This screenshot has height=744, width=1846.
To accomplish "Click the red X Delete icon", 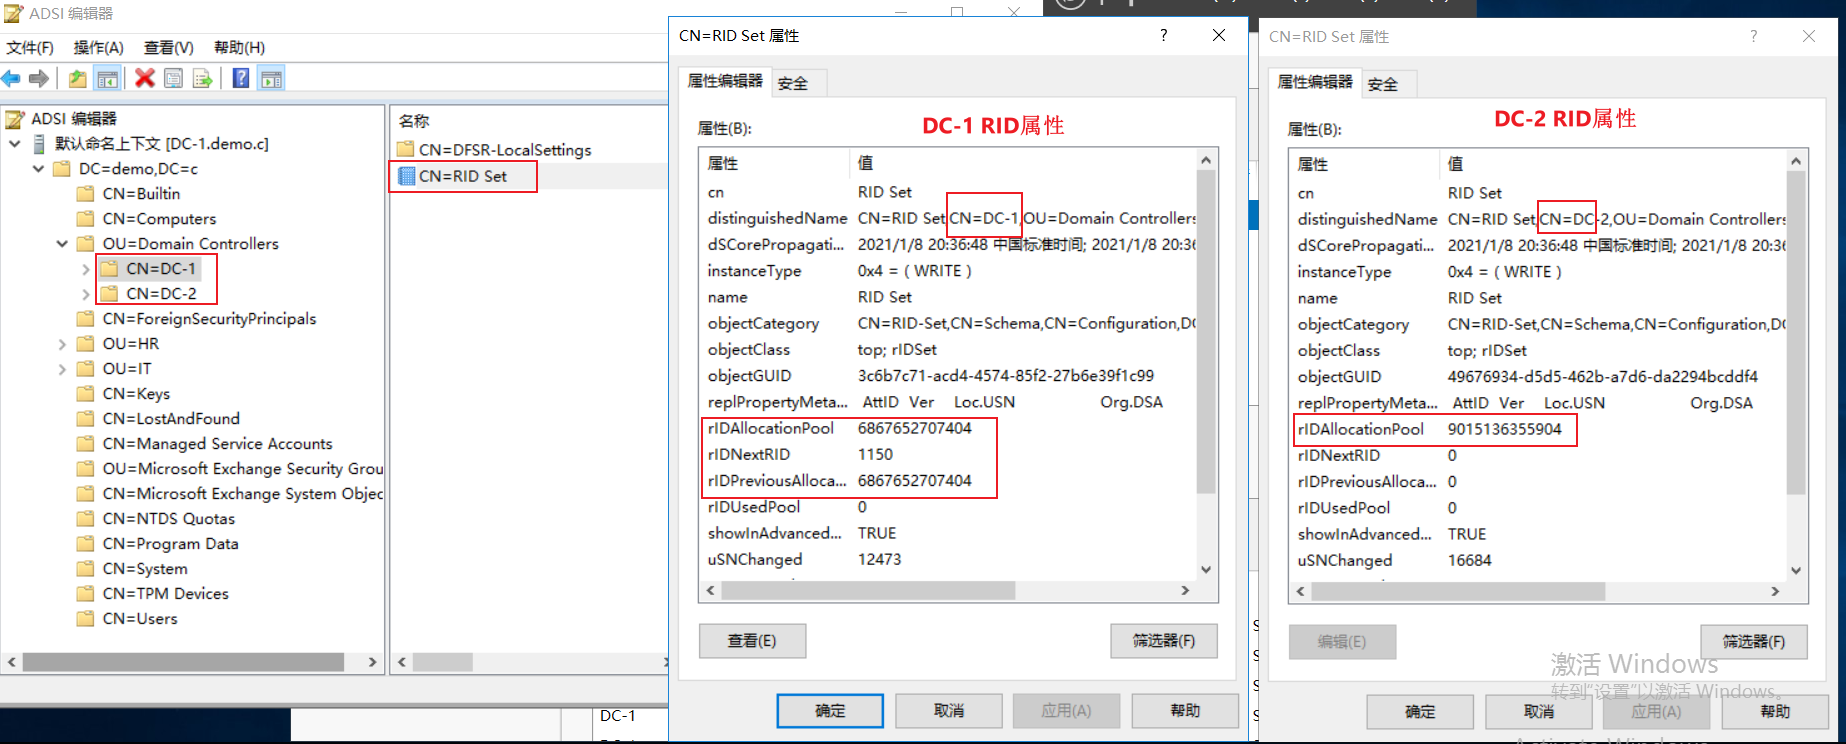I will click(145, 78).
